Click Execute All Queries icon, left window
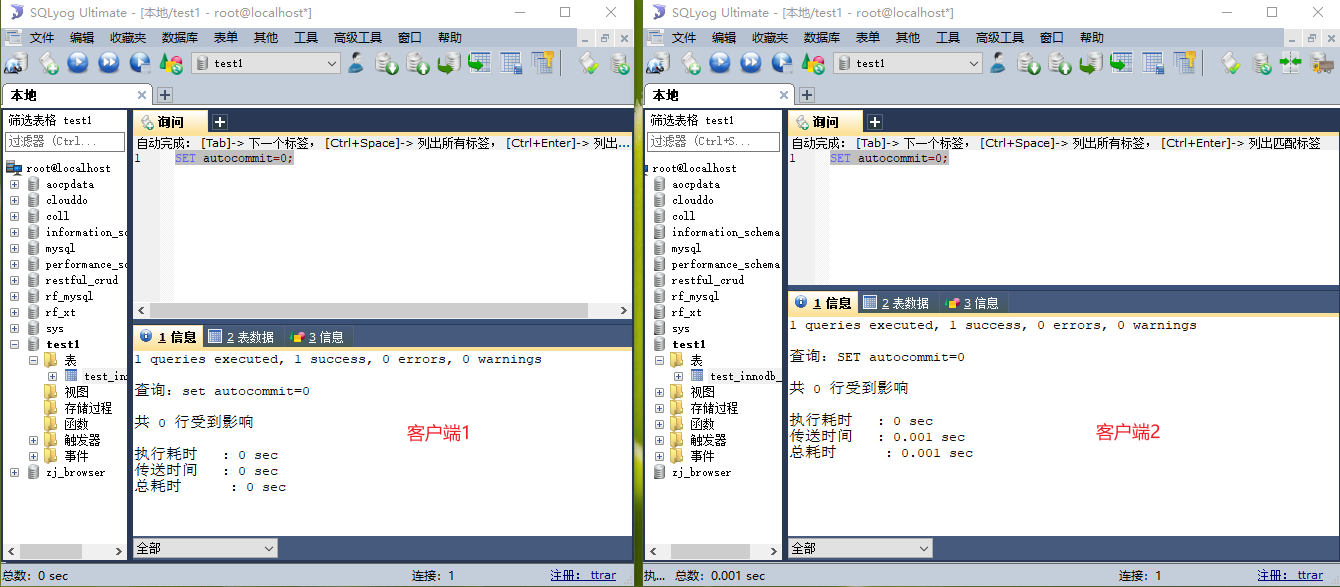Viewport: 1340px width, 587px height. click(109, 63)
